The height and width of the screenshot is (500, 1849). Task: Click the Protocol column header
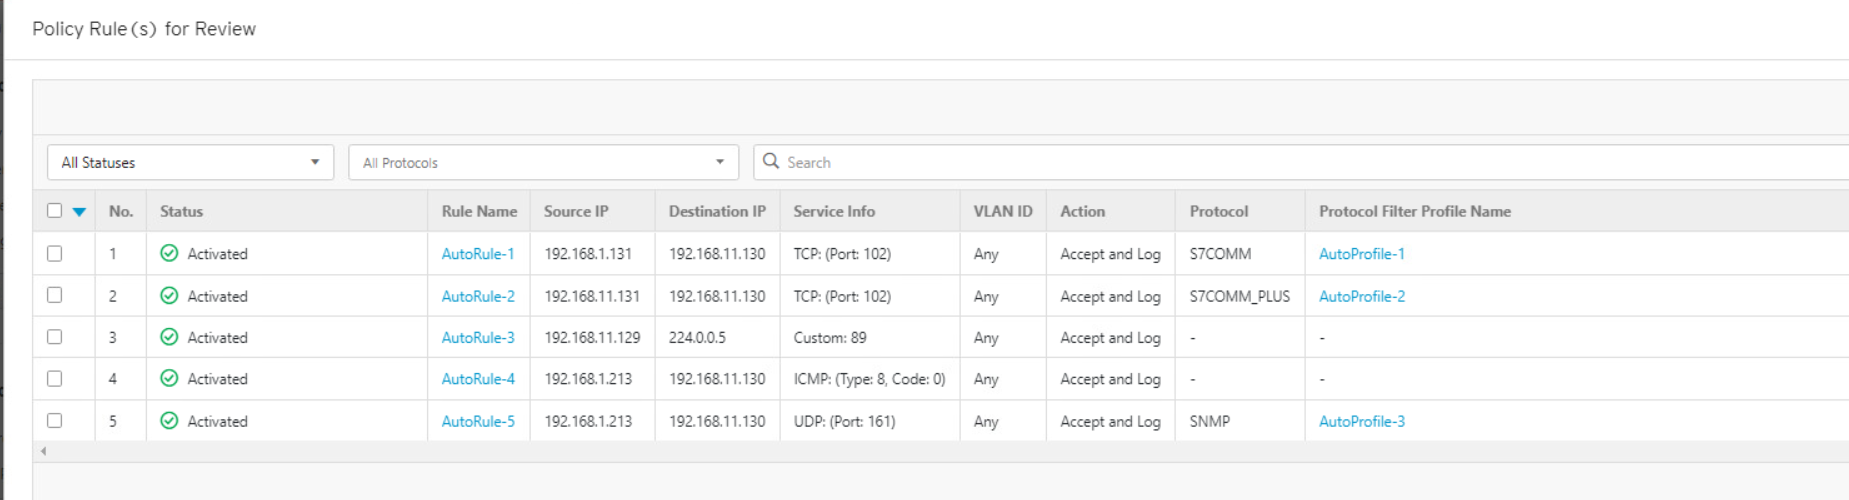(1218, 211)
